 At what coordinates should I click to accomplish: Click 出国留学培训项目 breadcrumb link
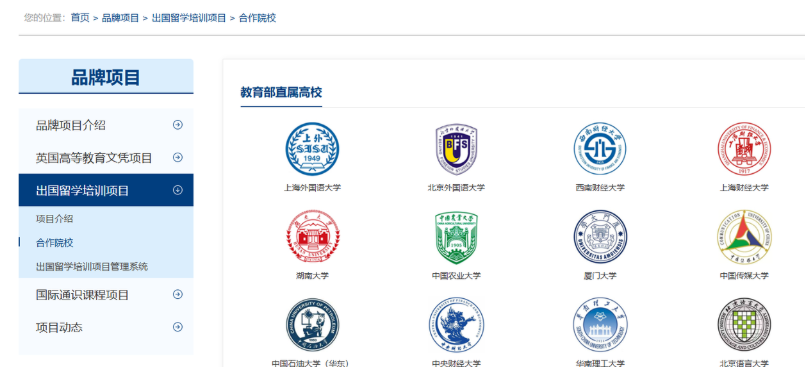pyautogui.click(x=189, y=18)
